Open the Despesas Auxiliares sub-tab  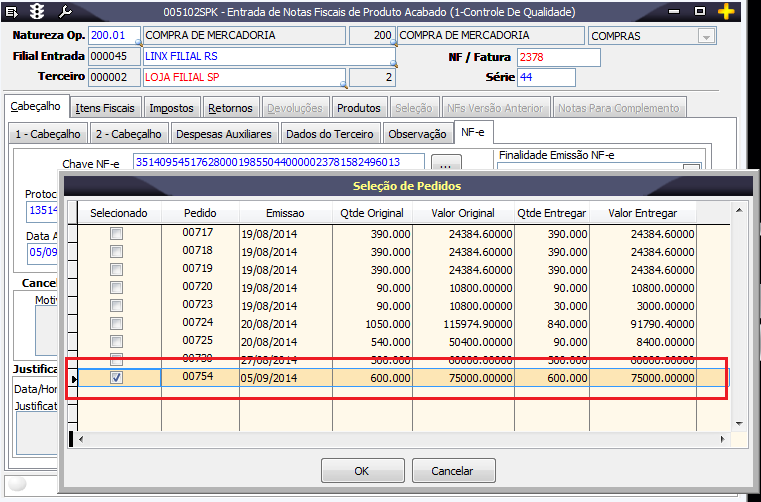coord(222,133)
